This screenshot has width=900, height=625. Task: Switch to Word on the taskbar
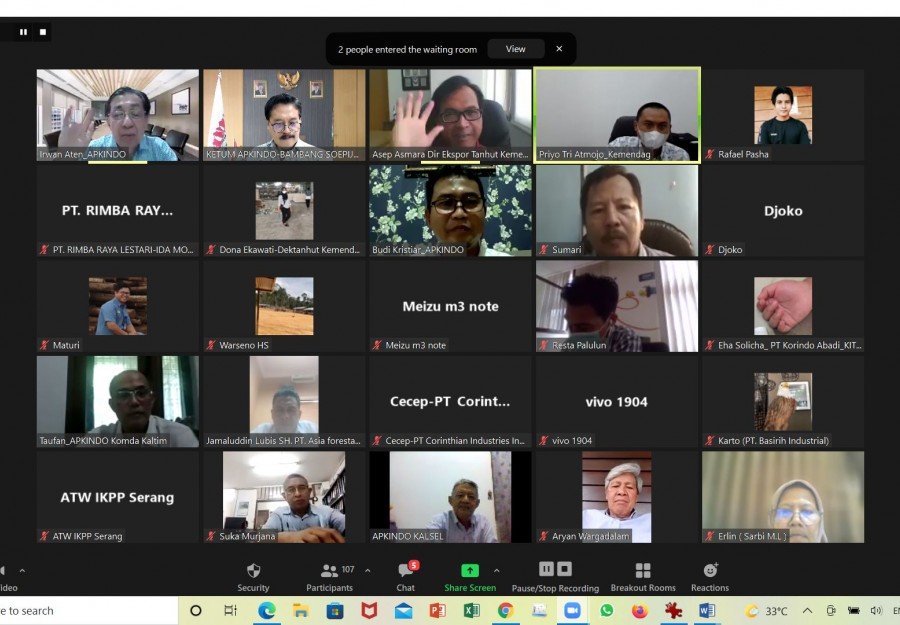click(707, 611)
